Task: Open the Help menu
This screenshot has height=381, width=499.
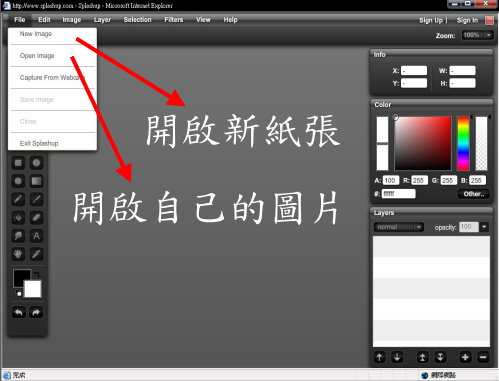Action: pos(230,20)
